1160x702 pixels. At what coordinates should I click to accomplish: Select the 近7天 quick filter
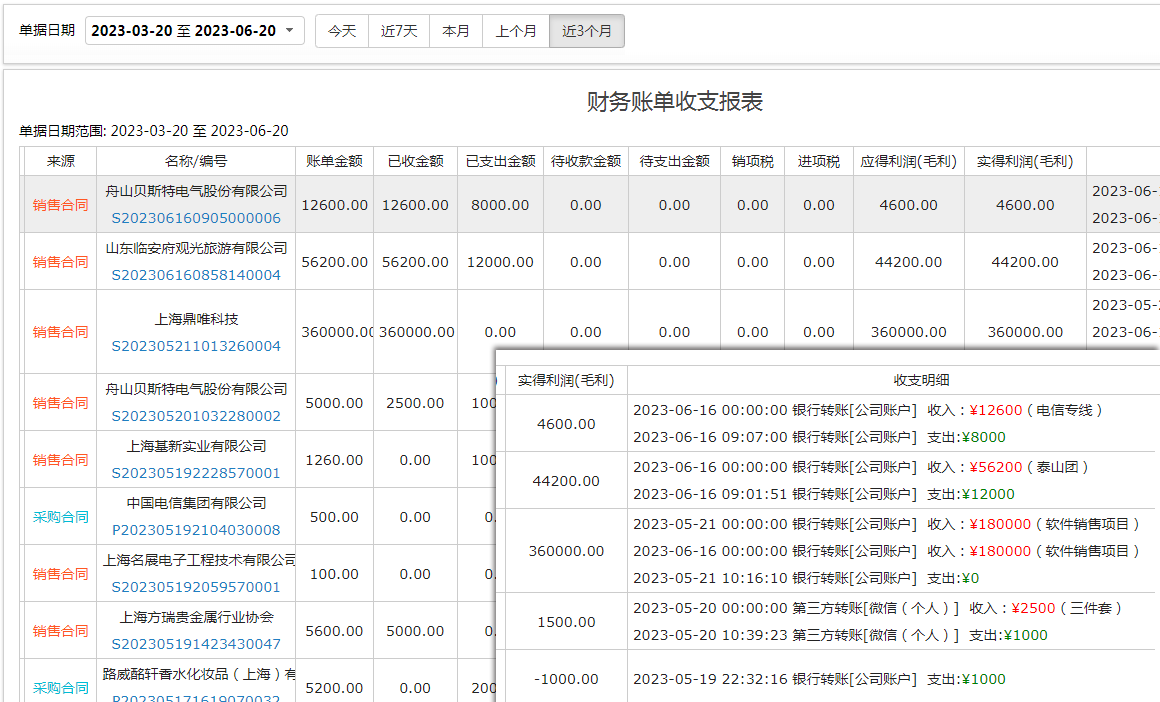(x=399, y=31)
